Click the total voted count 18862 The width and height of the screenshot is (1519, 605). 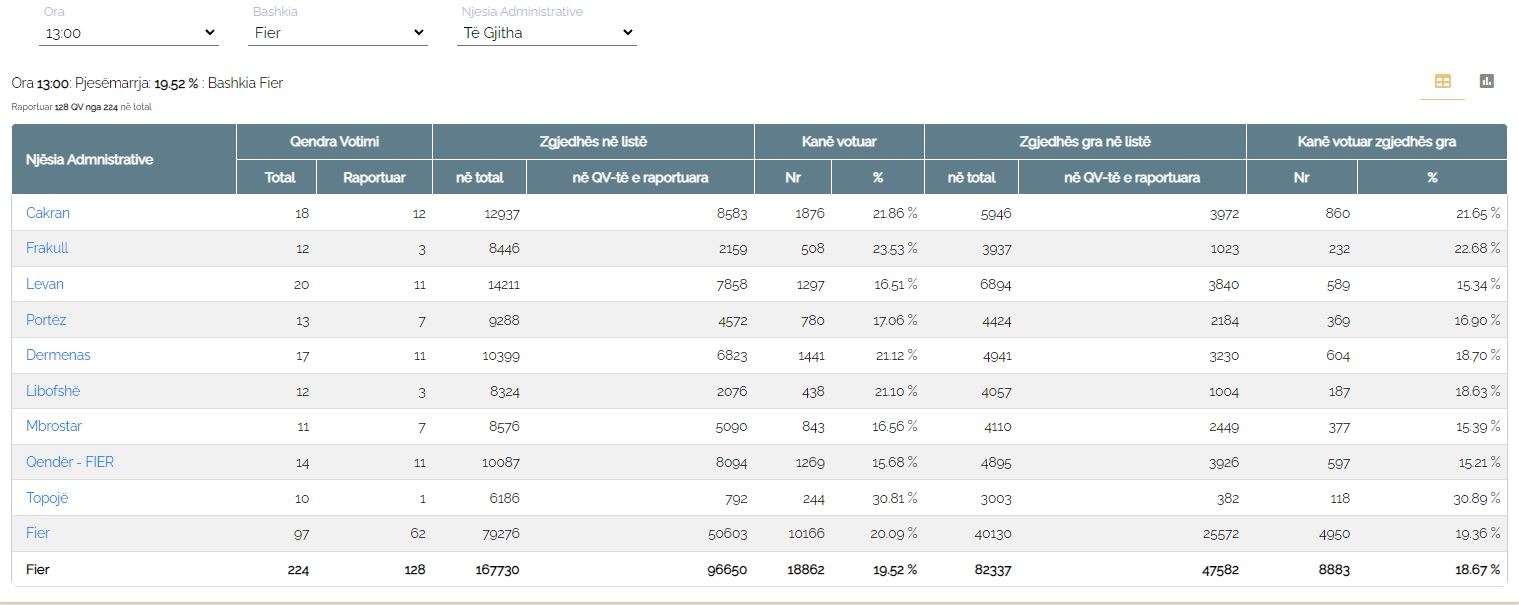(805, 569)
